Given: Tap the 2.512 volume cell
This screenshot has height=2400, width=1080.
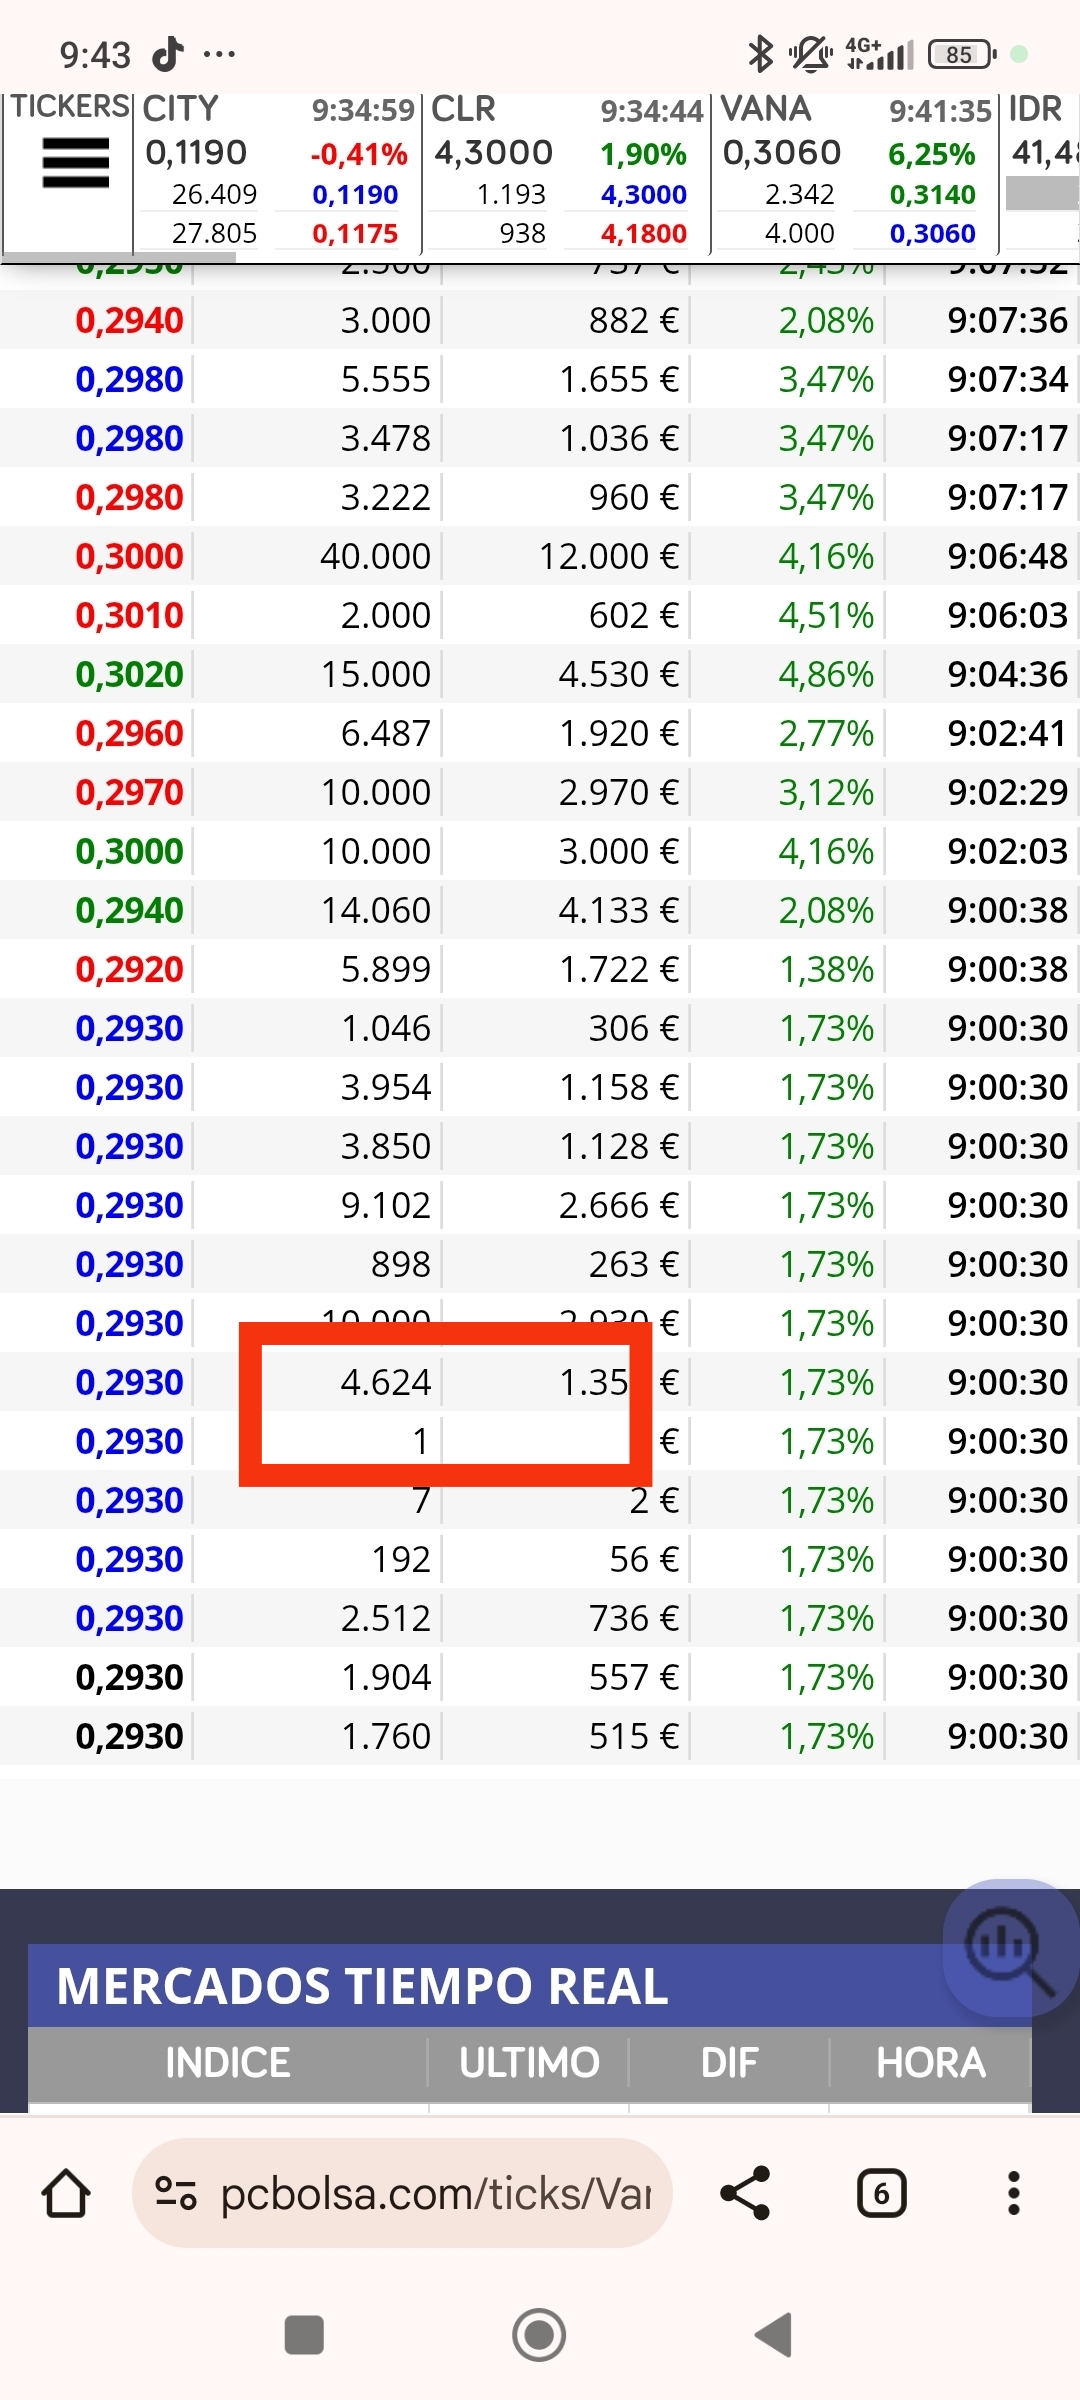Looking at the screenshot, I should pos(385,1618).
